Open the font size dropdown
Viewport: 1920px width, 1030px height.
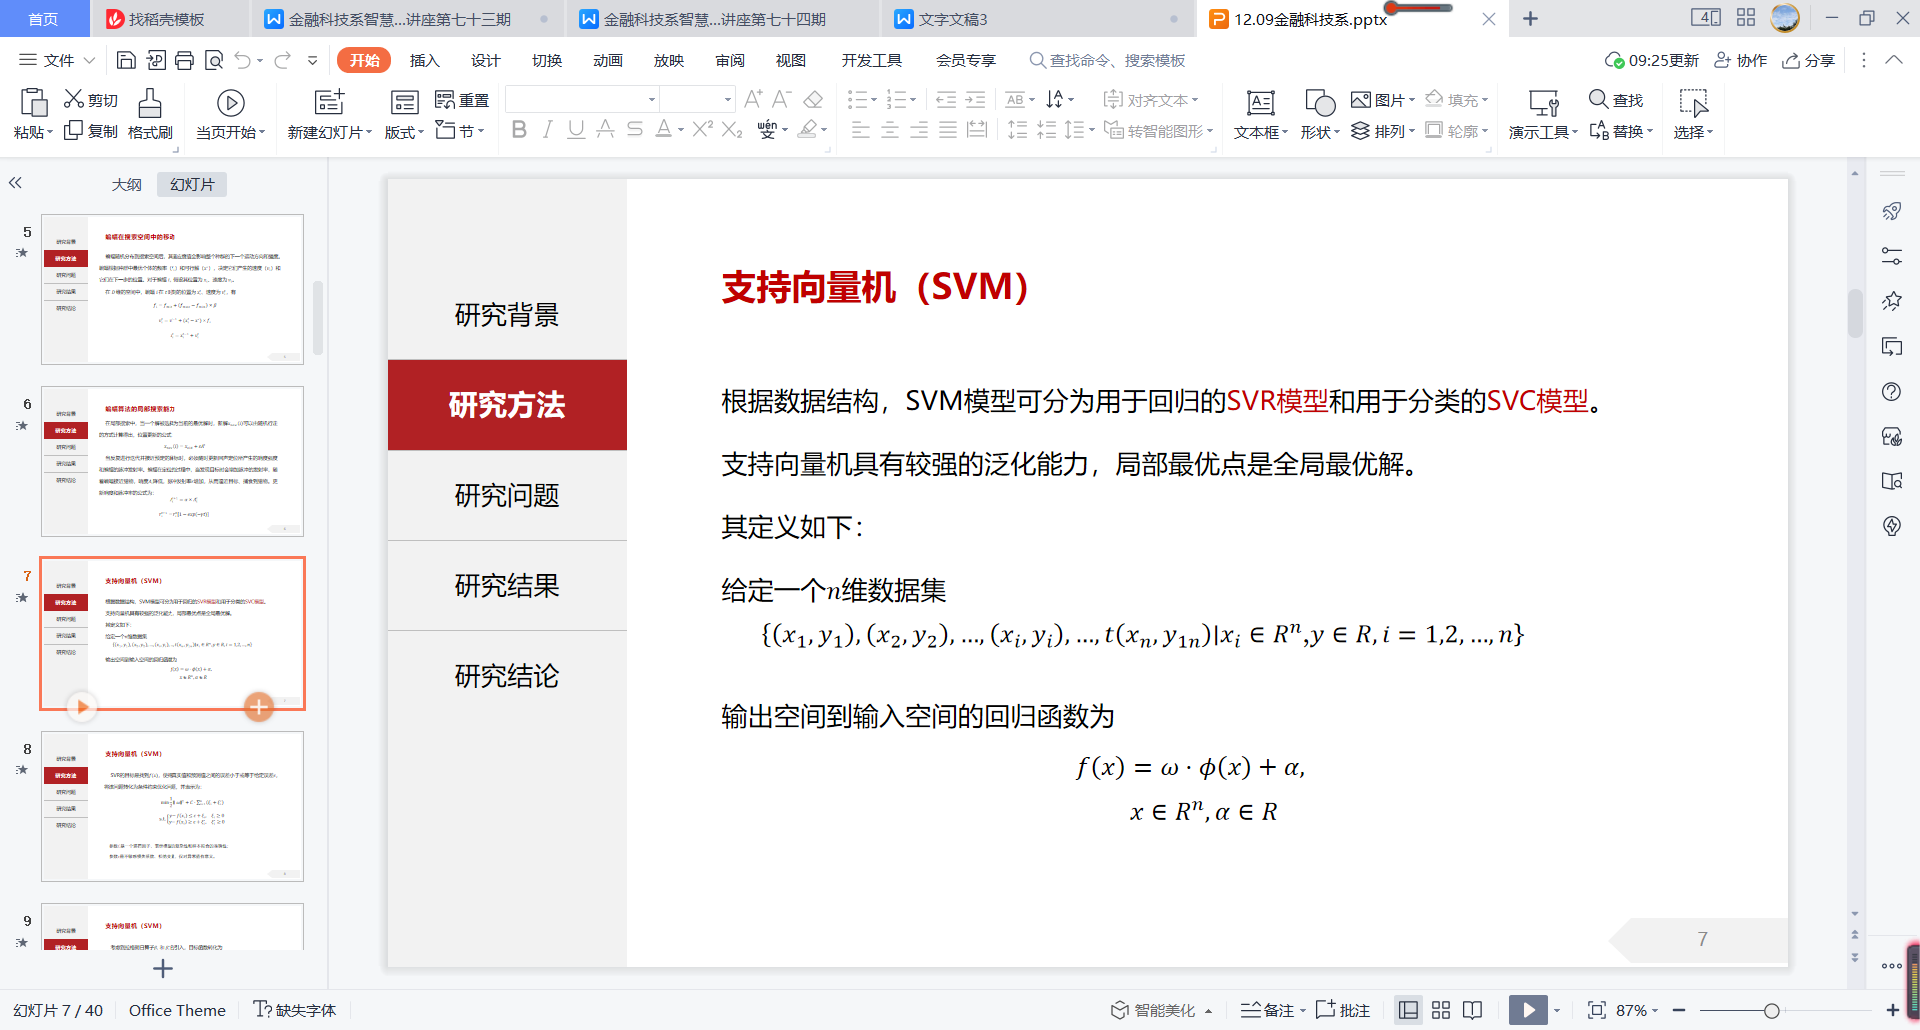point(728,99)
